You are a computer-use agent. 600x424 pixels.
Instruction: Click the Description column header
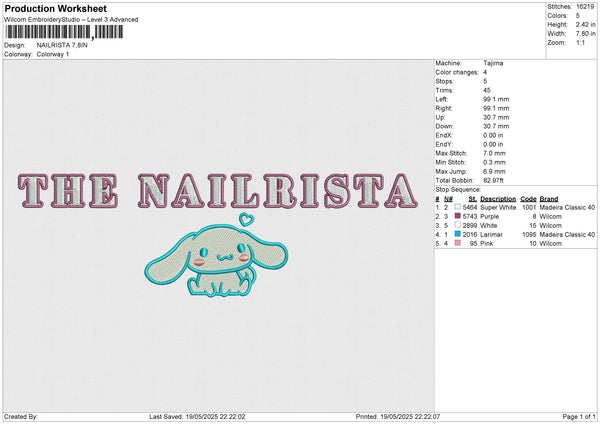[498, 199]
